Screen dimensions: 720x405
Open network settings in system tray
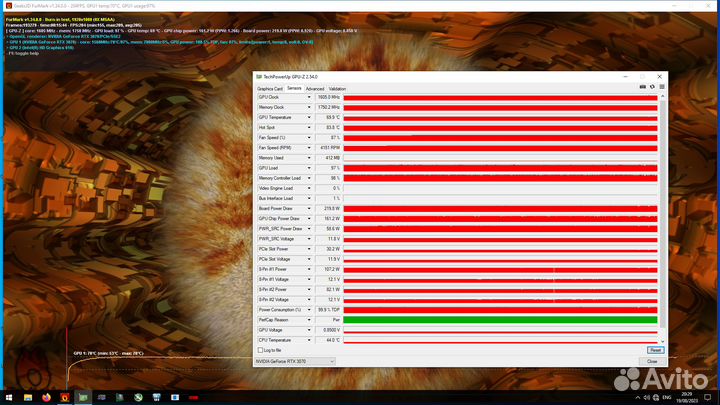tap(656, 398)
